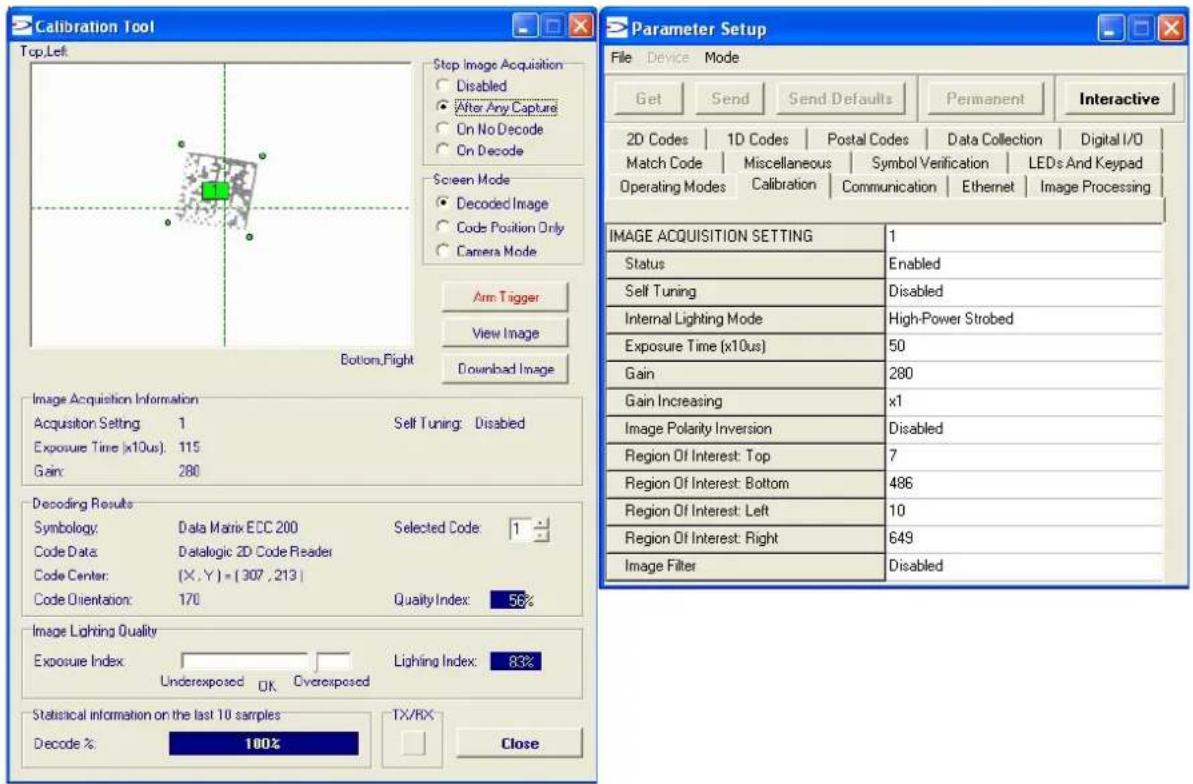Image resolution: width=1193 pixels, height=784 pixels.
Task: Increase Selected Code with up stepper arrow
Action: [x=541, y=523]
